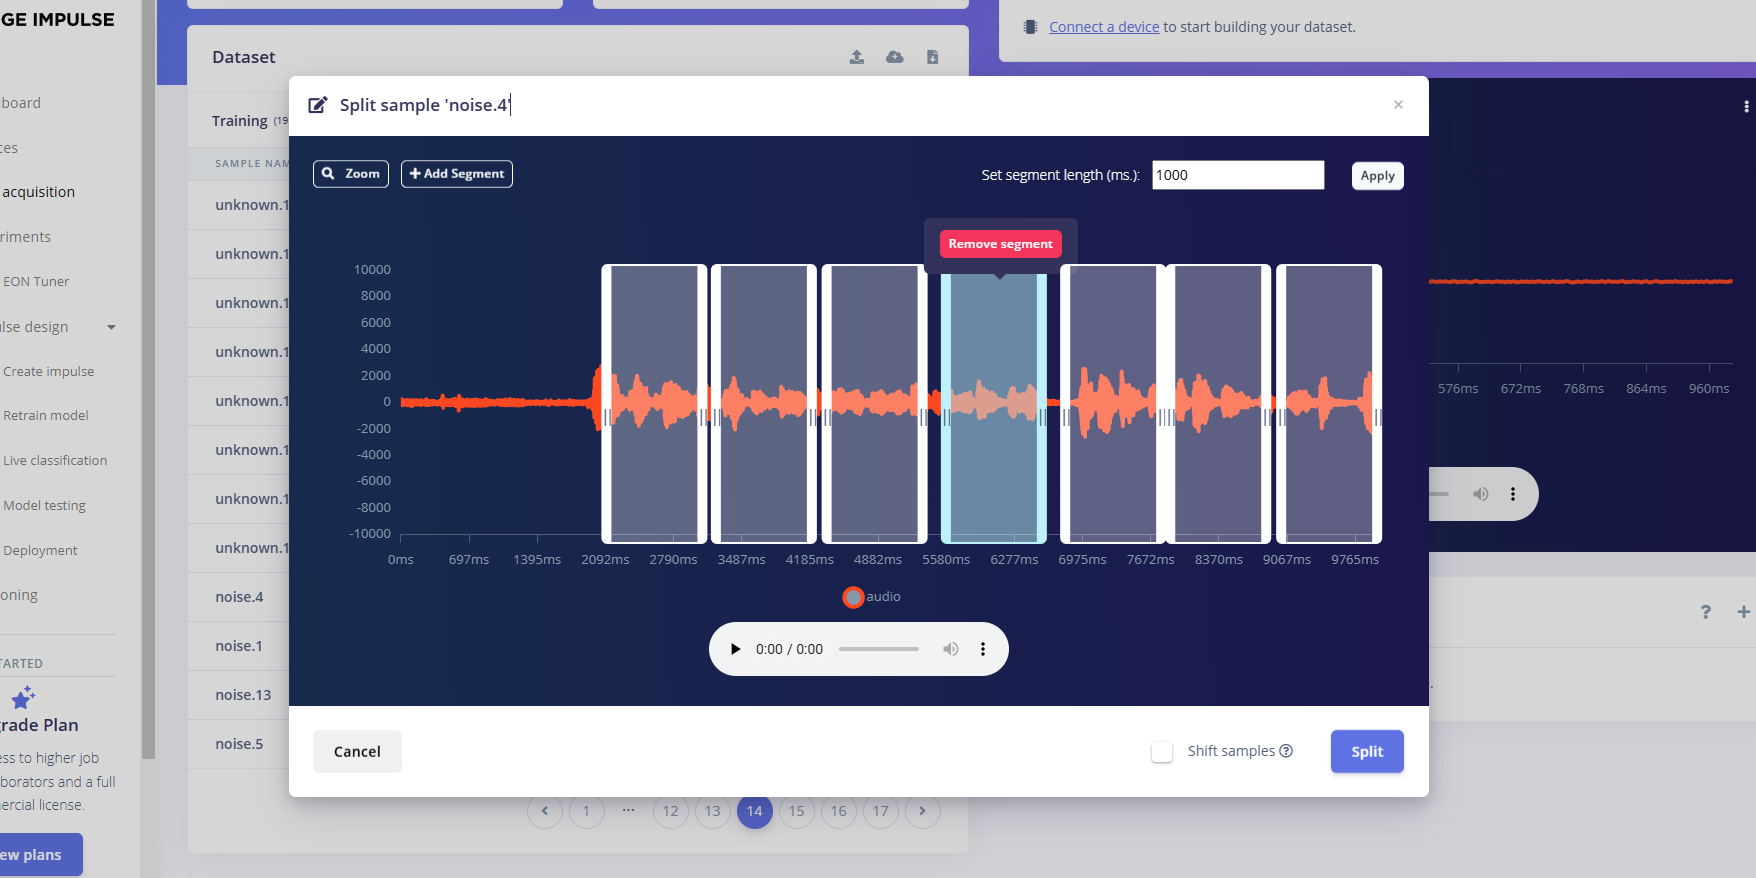The width and height of the screenshot is (1756, 878).
Task: Click the upload data icon in Dataset header
Action: point(857,57)
